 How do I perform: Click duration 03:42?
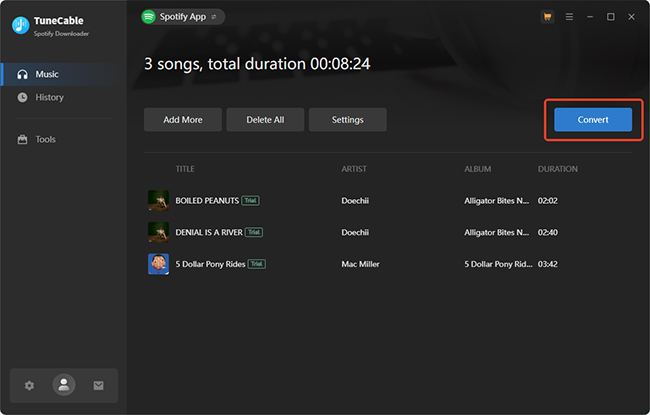(x=548, y=264)
